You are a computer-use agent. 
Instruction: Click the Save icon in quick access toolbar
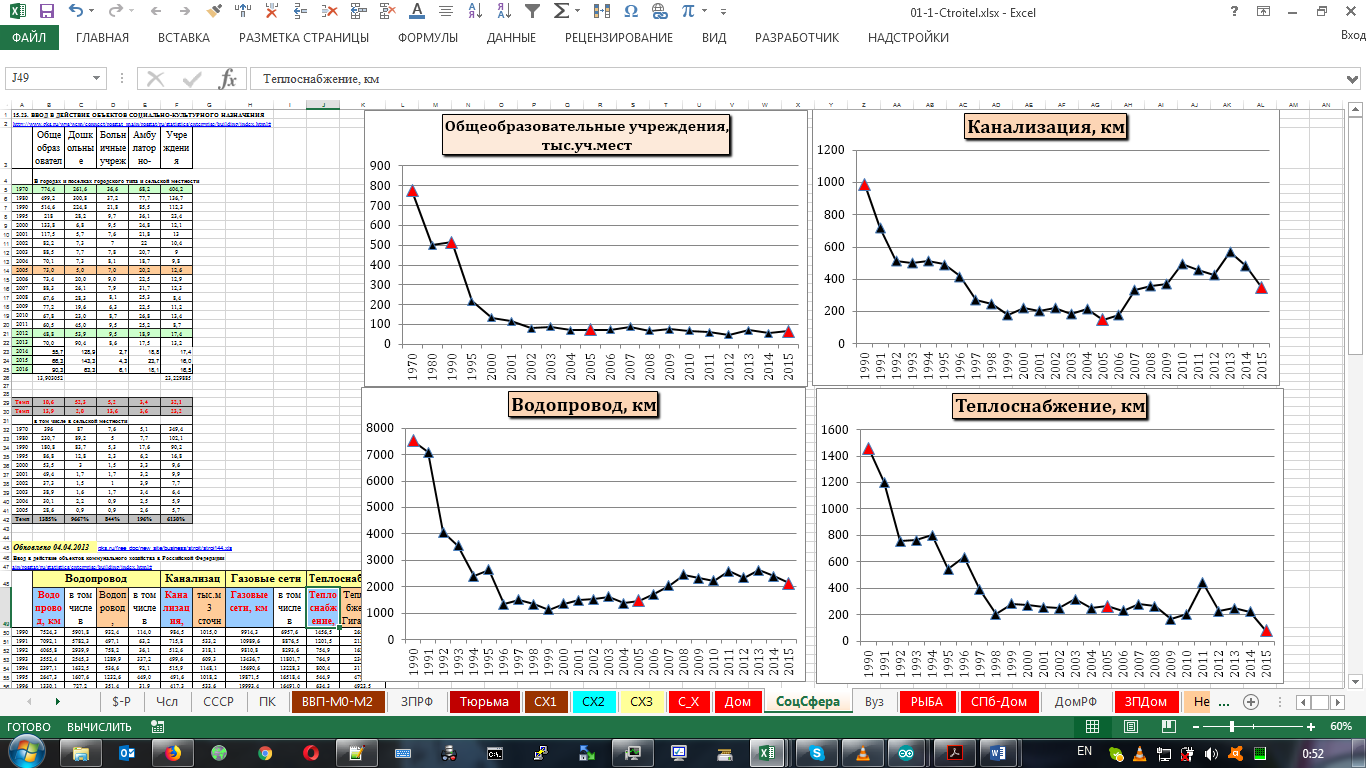click(x=46, y=12)
